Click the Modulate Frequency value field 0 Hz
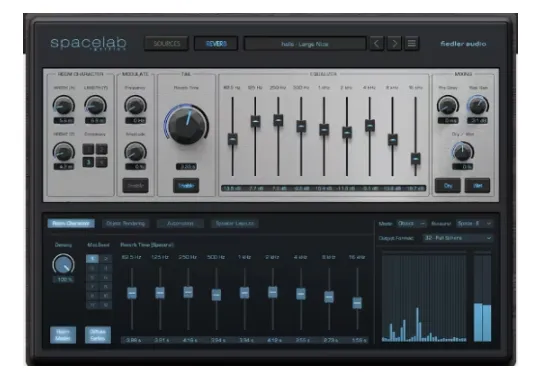This screenshot has width=535, height=376. click(135, 120)
